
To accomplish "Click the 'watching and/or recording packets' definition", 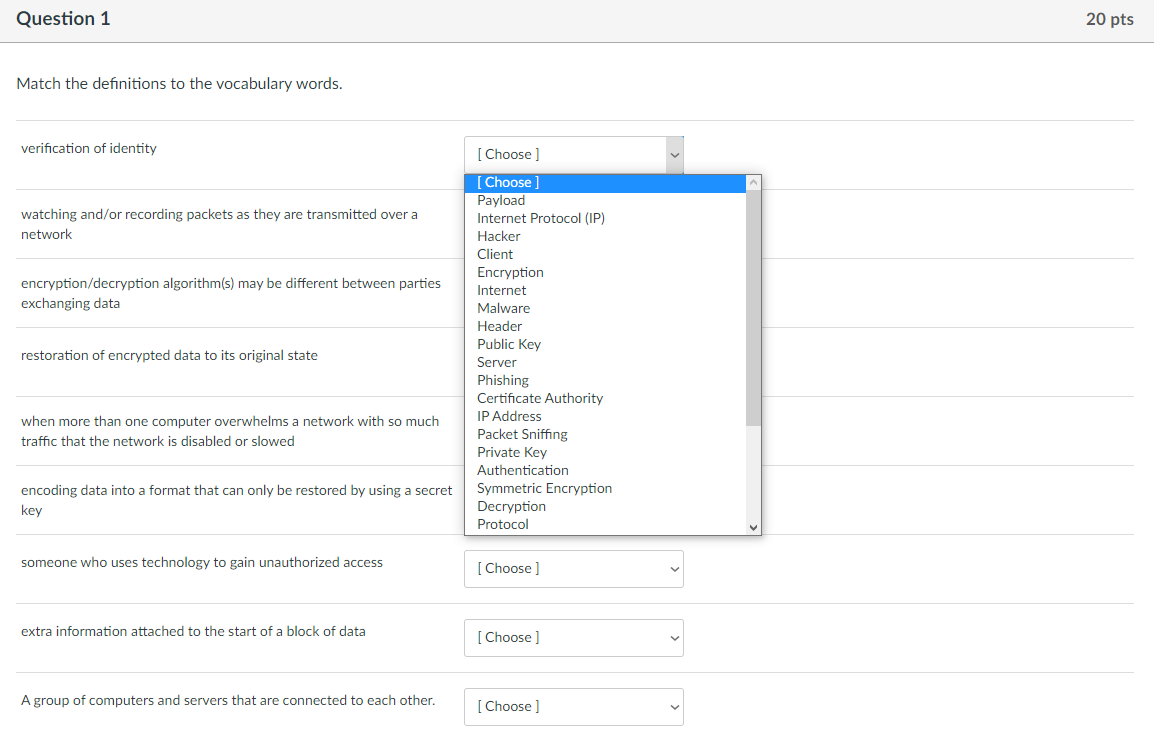I will tap(219, 225).
